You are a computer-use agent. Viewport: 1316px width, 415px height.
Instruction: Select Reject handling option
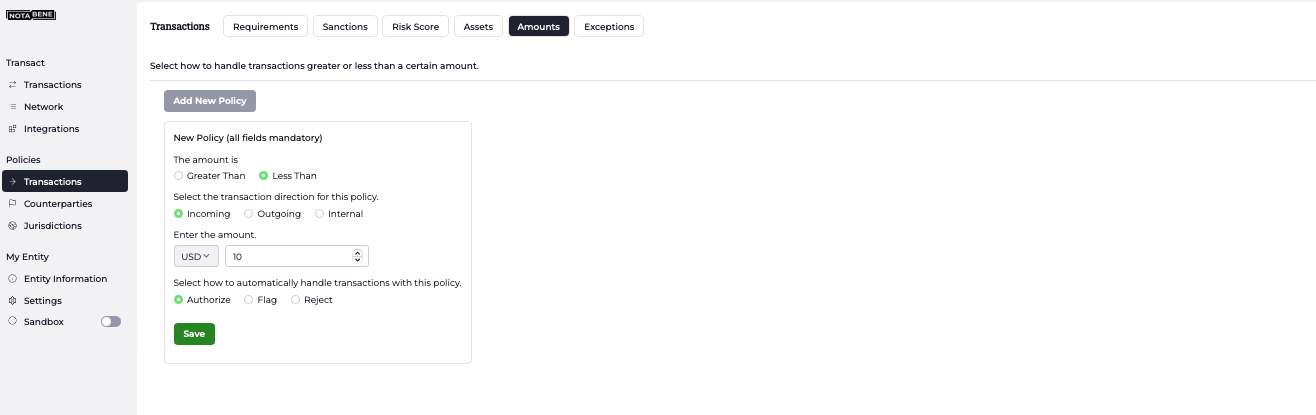[295, 300]
